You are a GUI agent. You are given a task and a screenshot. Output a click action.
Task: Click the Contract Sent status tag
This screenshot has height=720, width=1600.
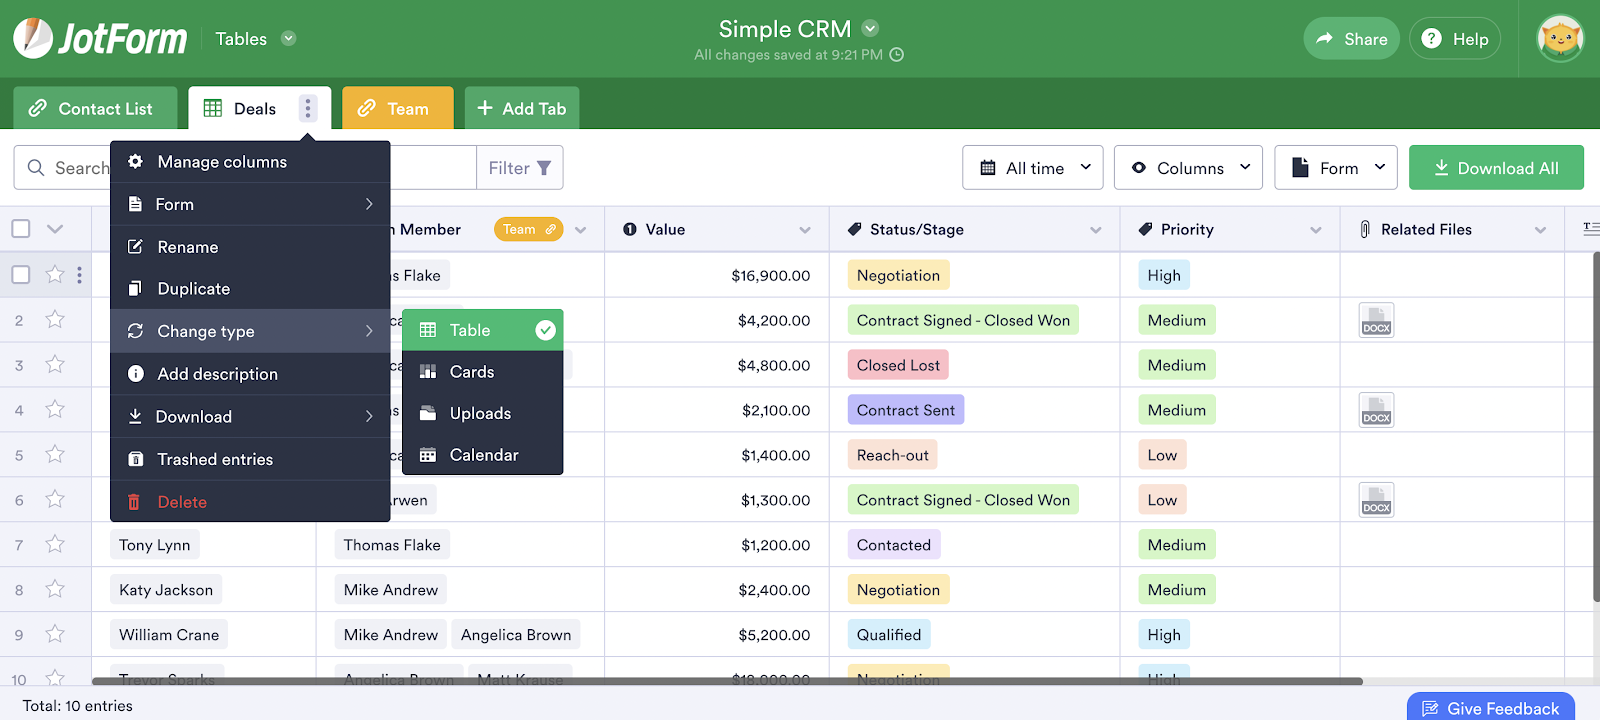pyautogui.click(x=906, y=410)
